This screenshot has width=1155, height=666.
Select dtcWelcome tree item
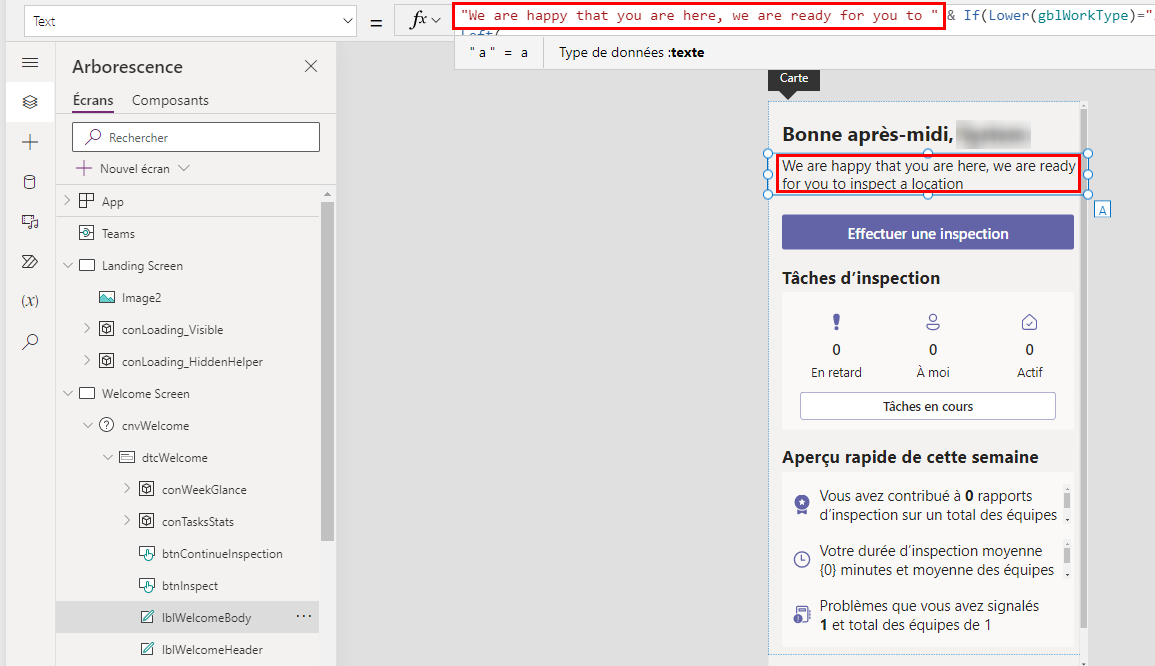[175, 458]
